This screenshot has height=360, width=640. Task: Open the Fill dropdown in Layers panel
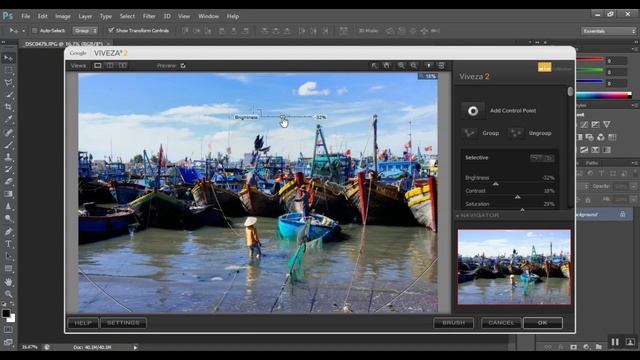point(633,200)
